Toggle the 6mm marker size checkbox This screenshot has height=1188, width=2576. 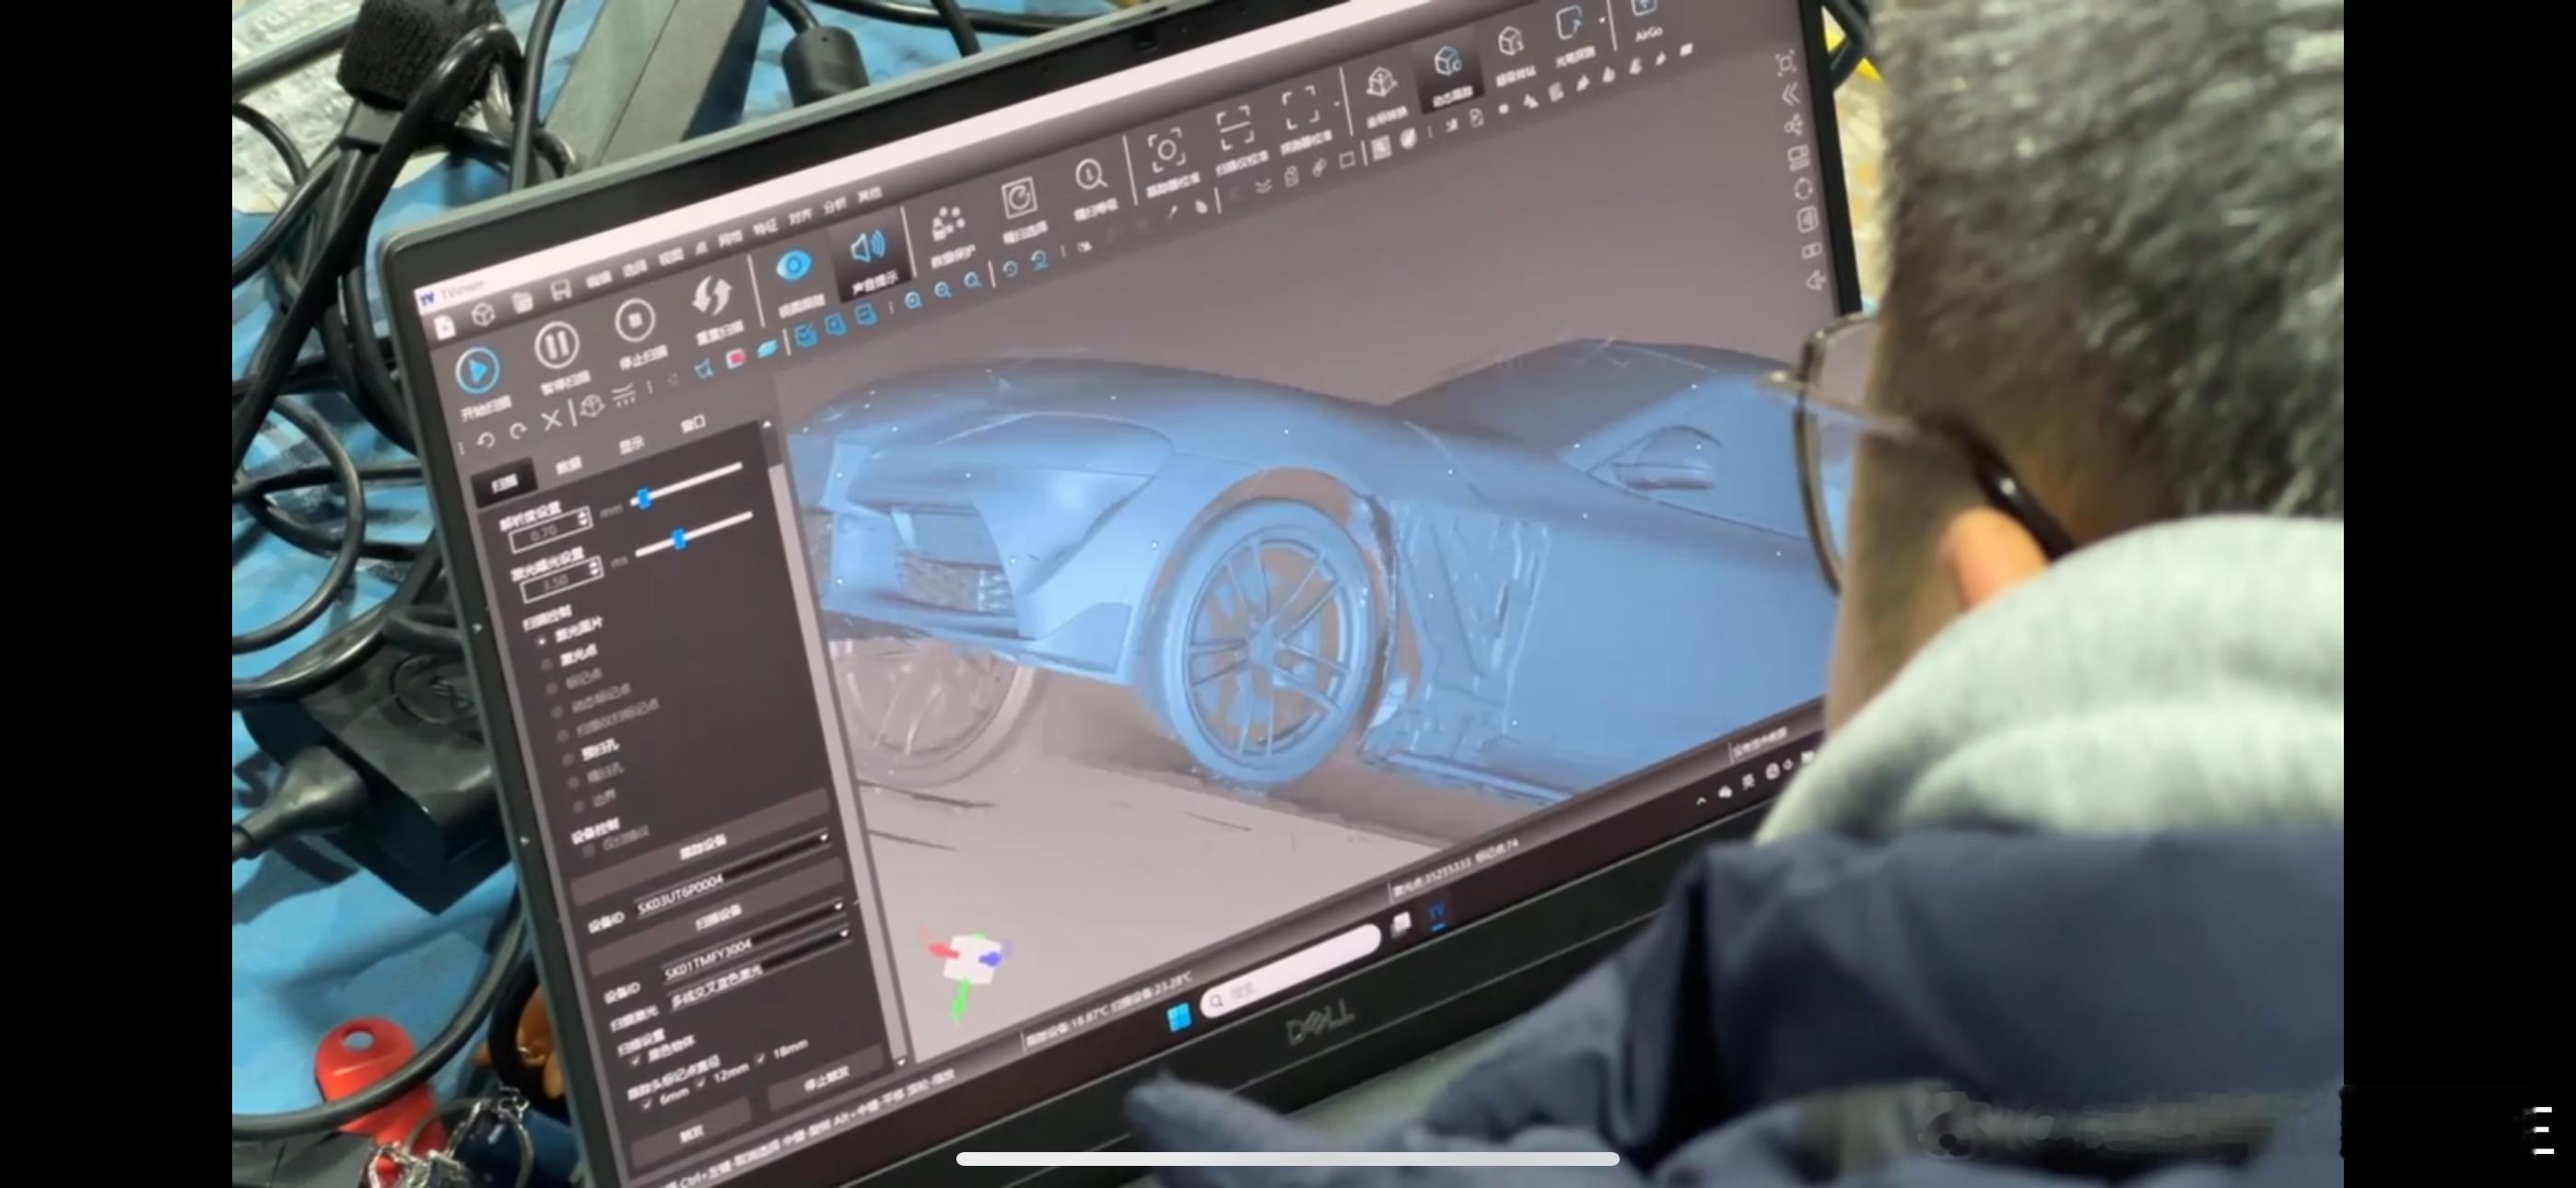pos(646,1103)
